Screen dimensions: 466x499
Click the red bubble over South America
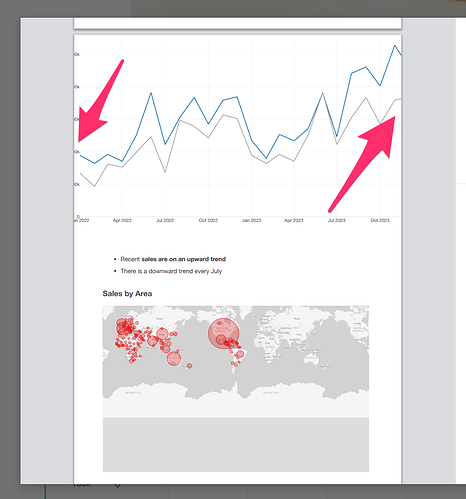click(240, 354)
